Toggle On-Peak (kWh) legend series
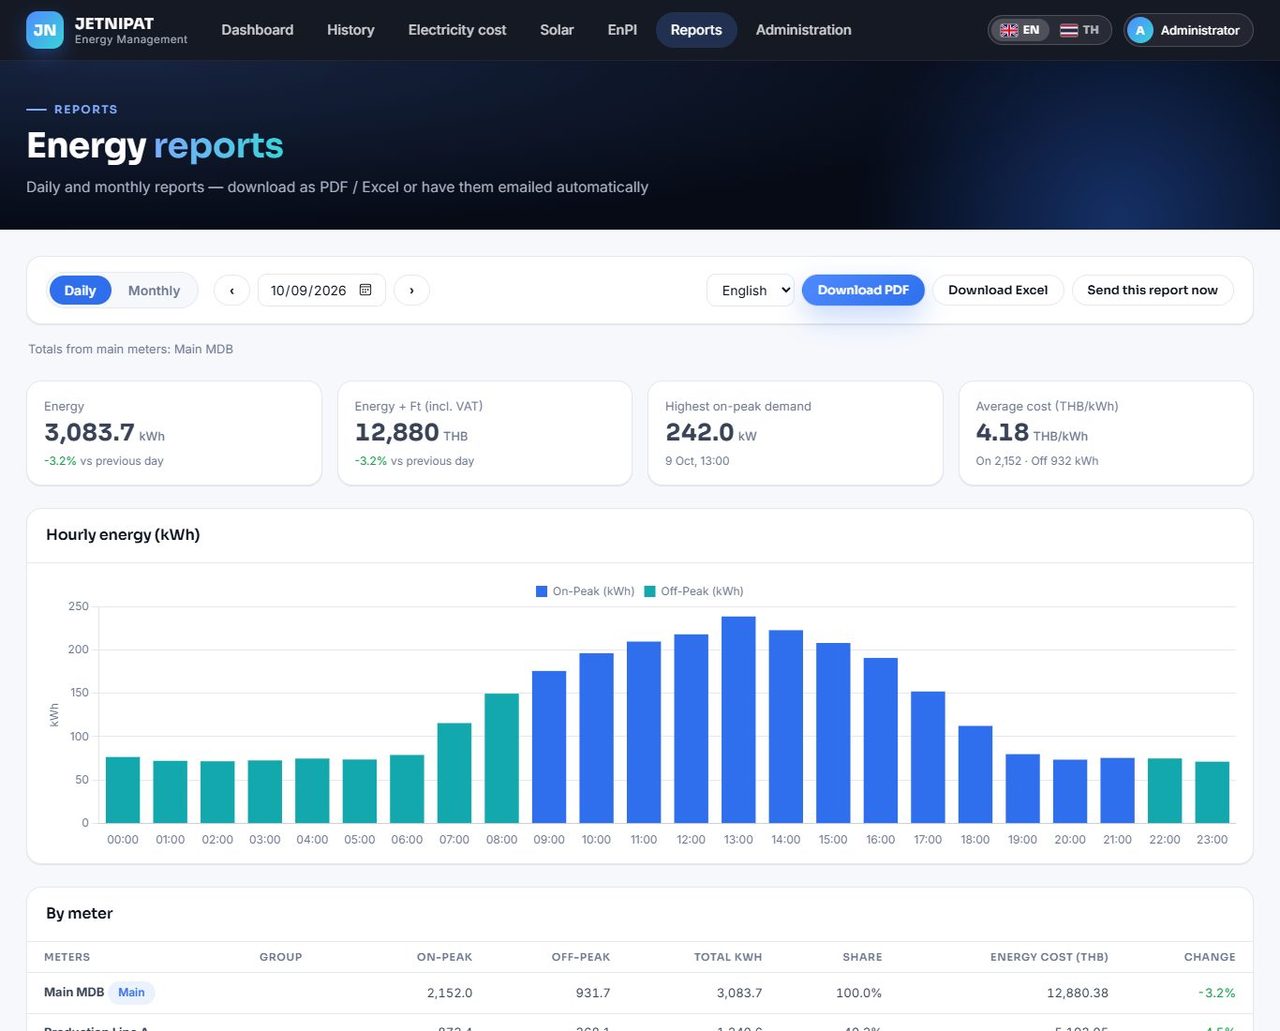 pos(586,591)
